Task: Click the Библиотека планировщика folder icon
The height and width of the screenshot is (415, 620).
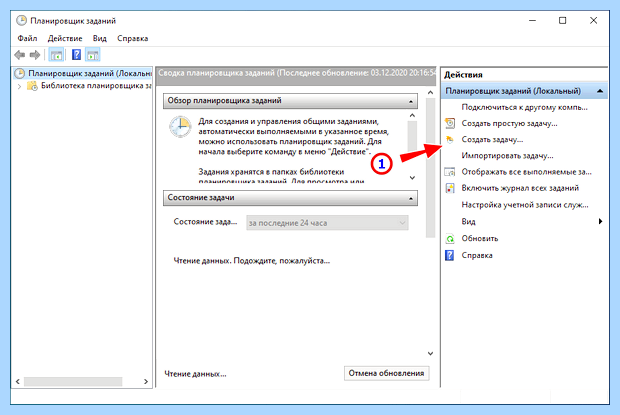Action: (32, 86)
